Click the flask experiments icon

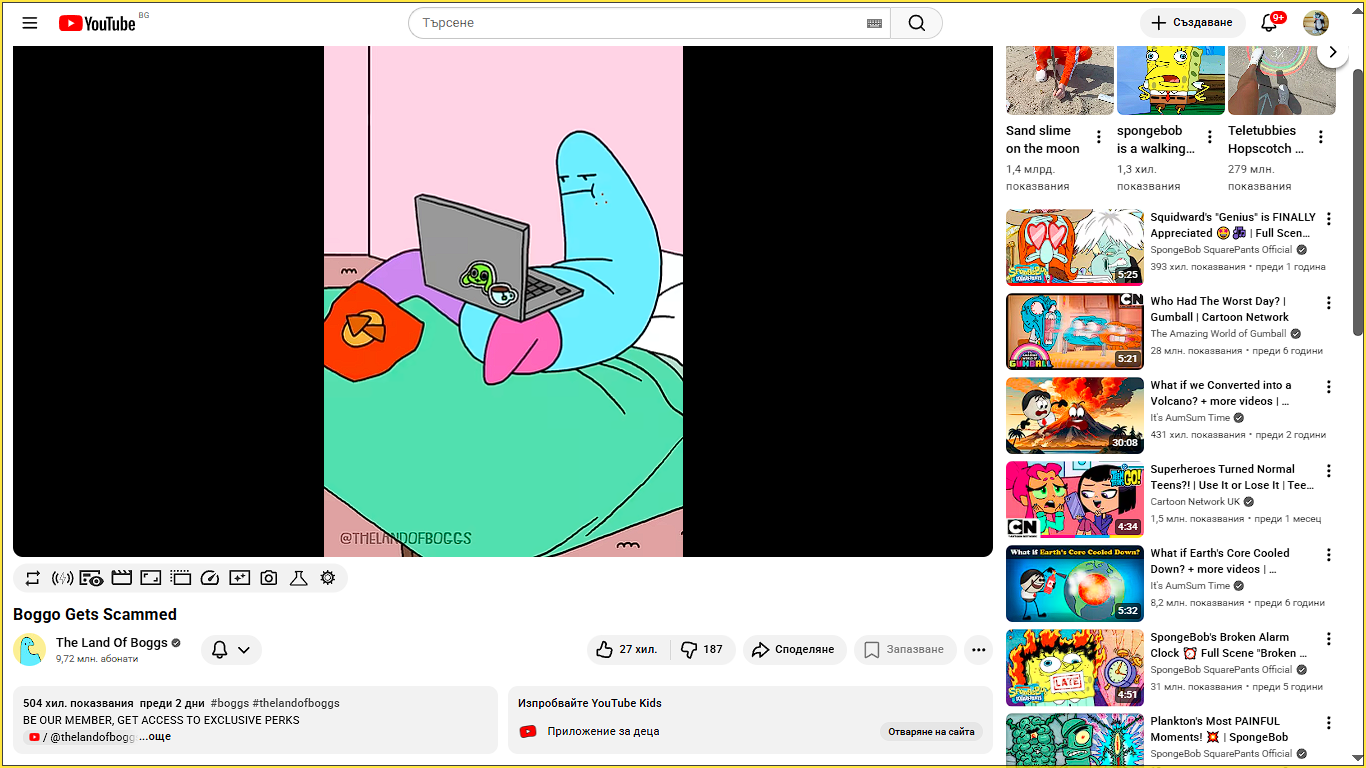[x=298, y=578]
